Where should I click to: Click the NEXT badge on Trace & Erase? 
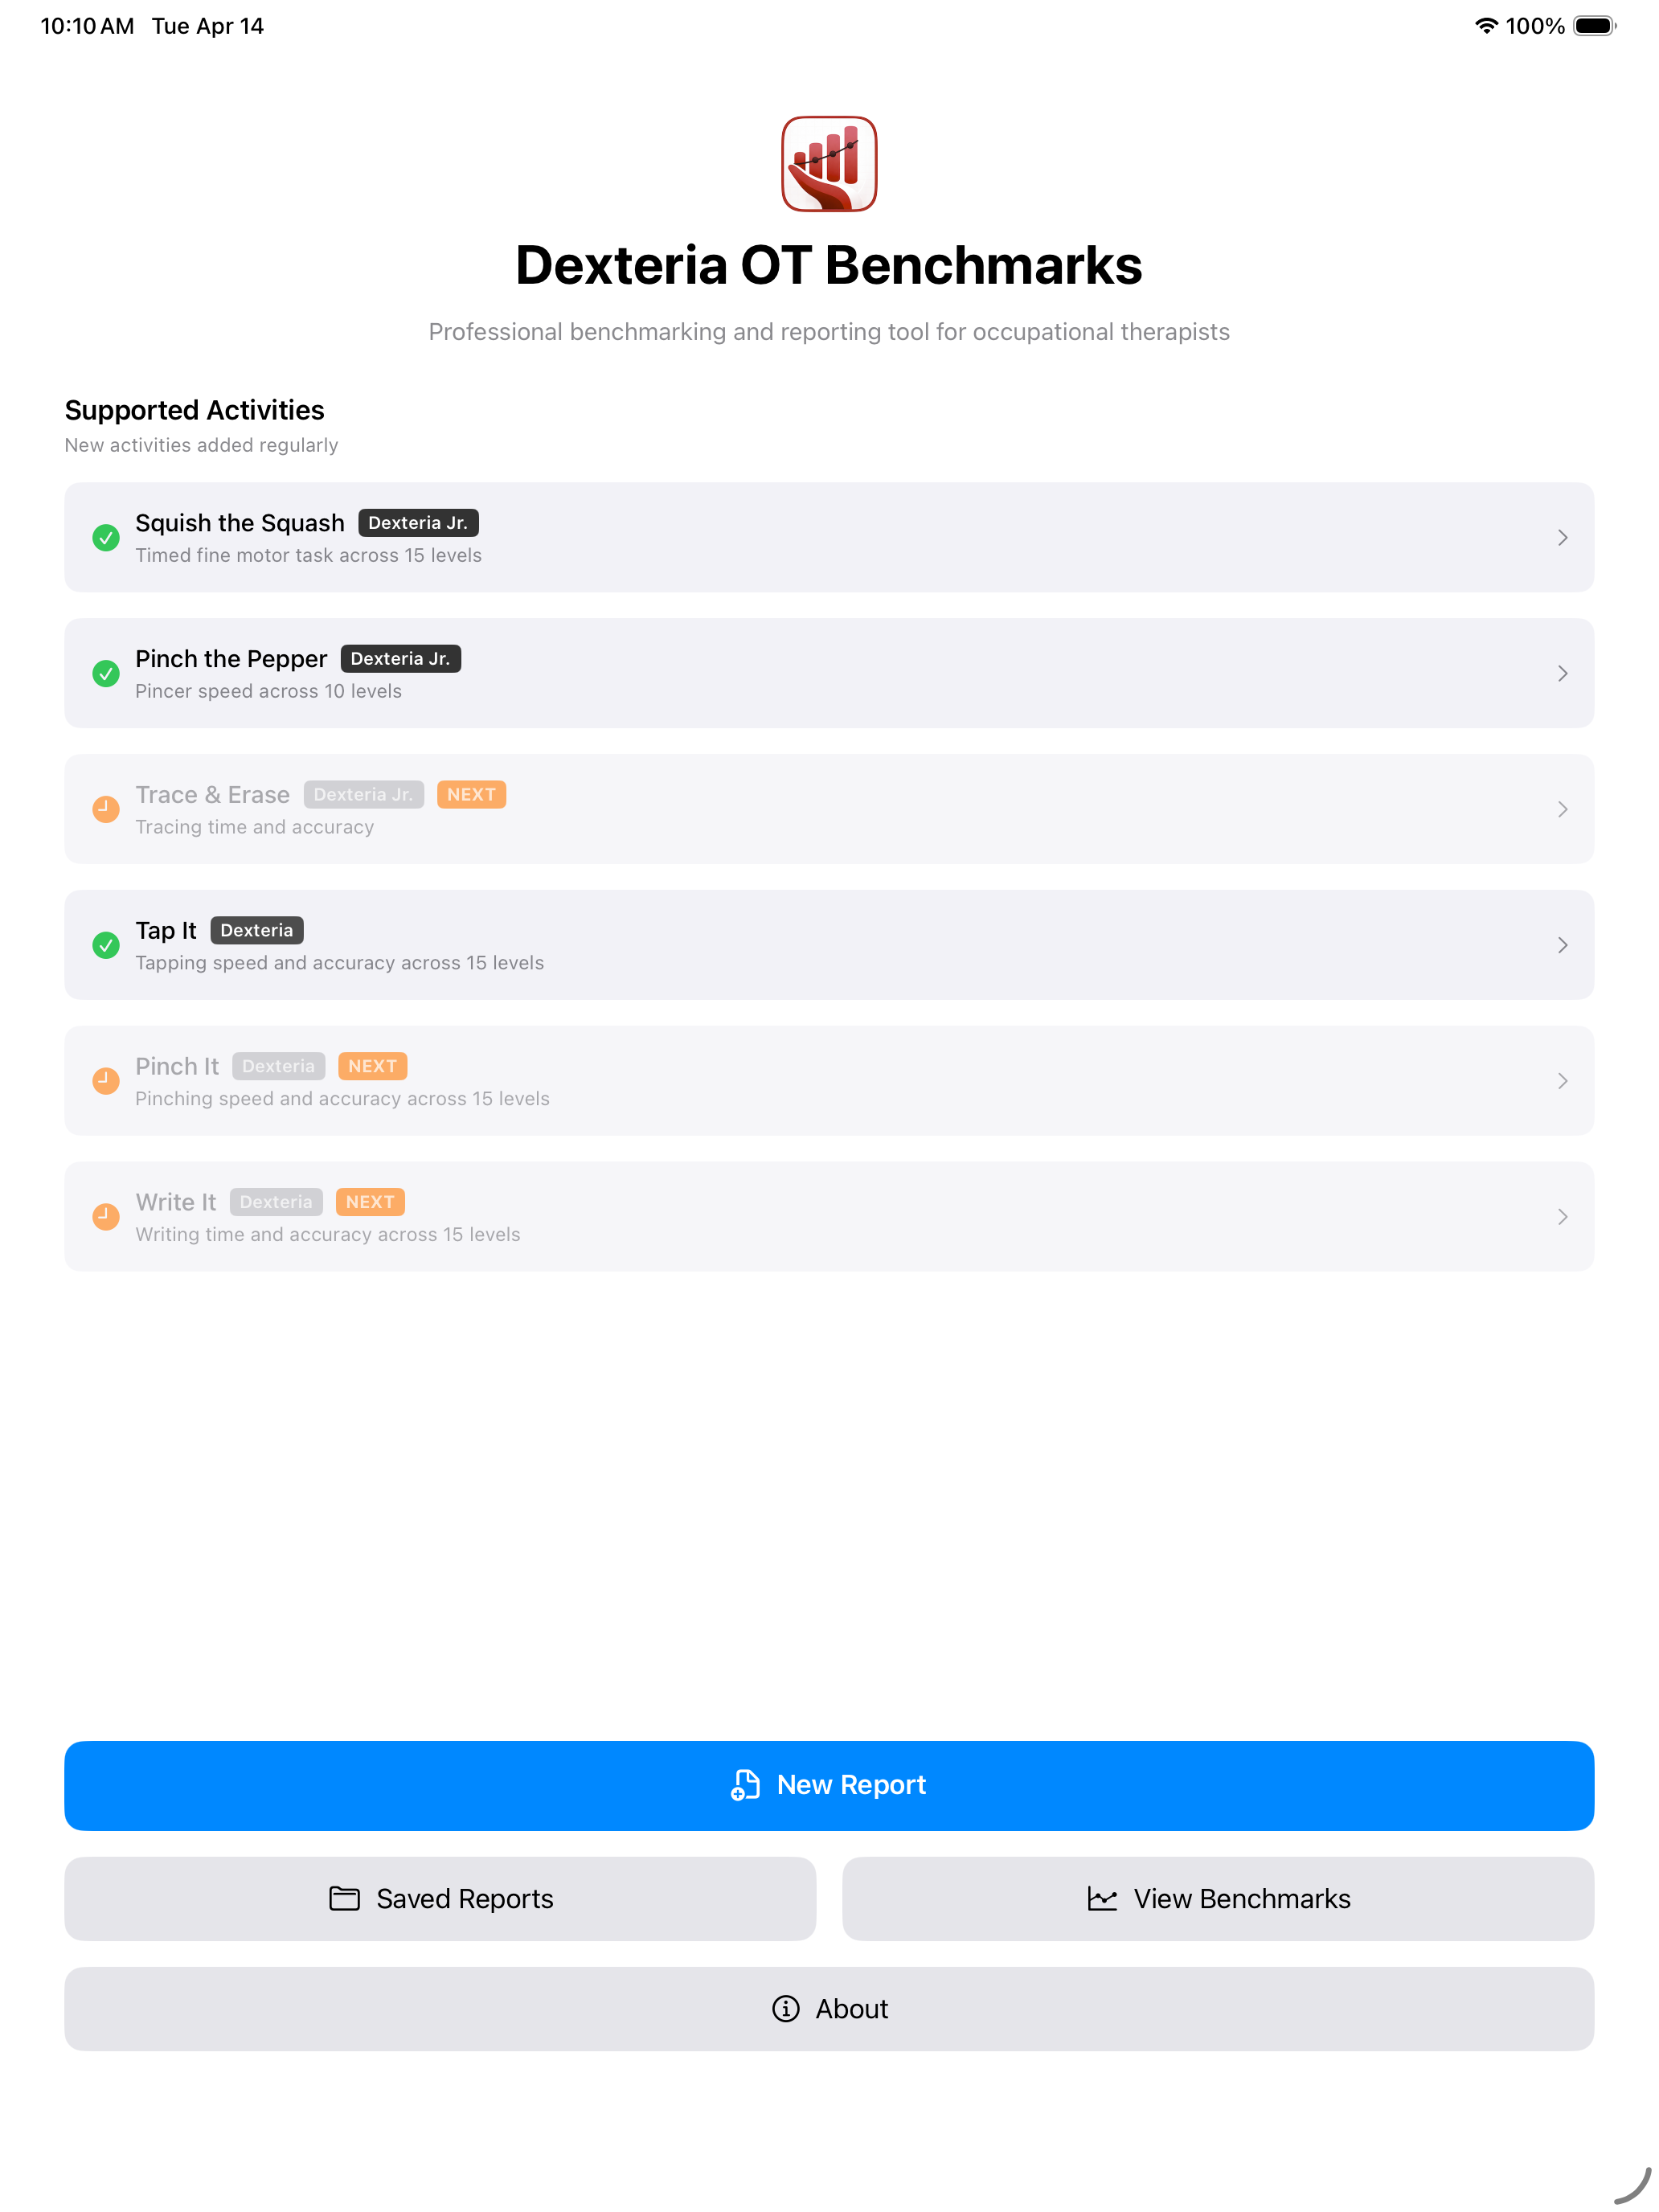coord(471,794)
